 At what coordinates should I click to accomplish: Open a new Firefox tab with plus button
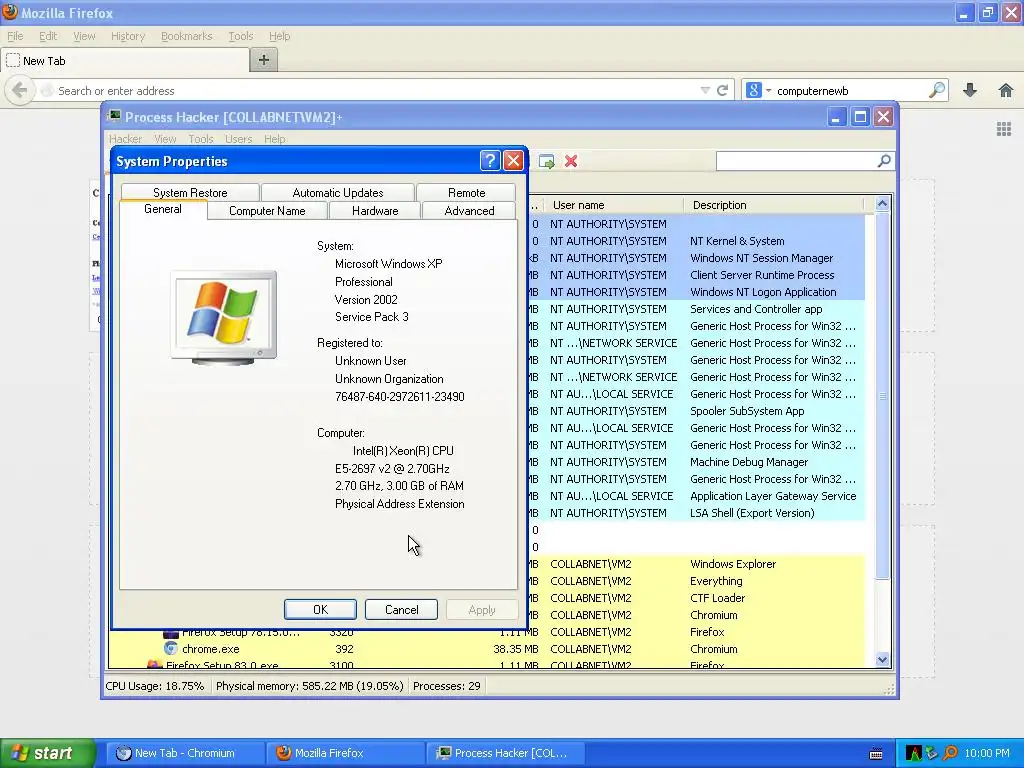pyautogui.click(x=264, y=60)
